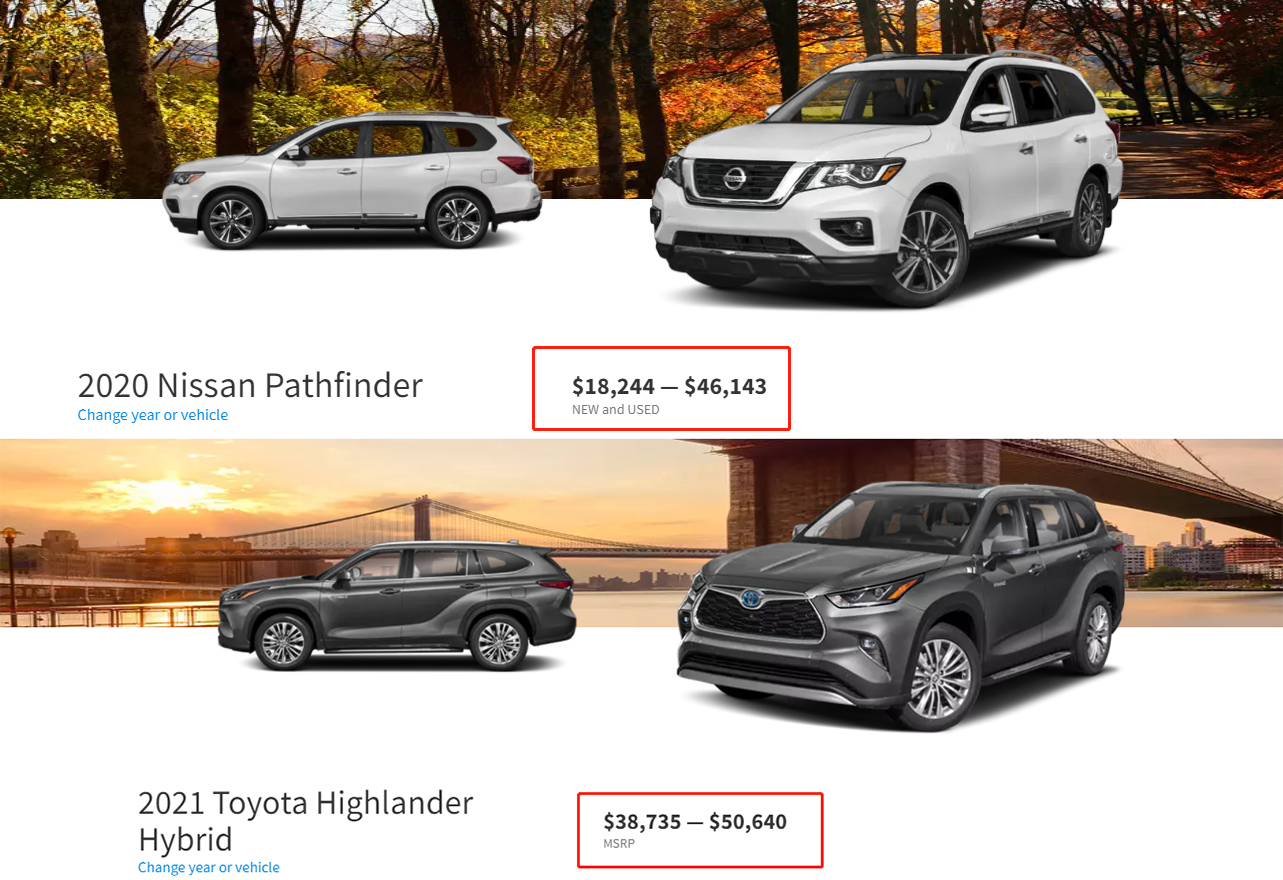
Task: Open the Nissan Pathfinder side-view photo
Action: [x=352, y=181]
